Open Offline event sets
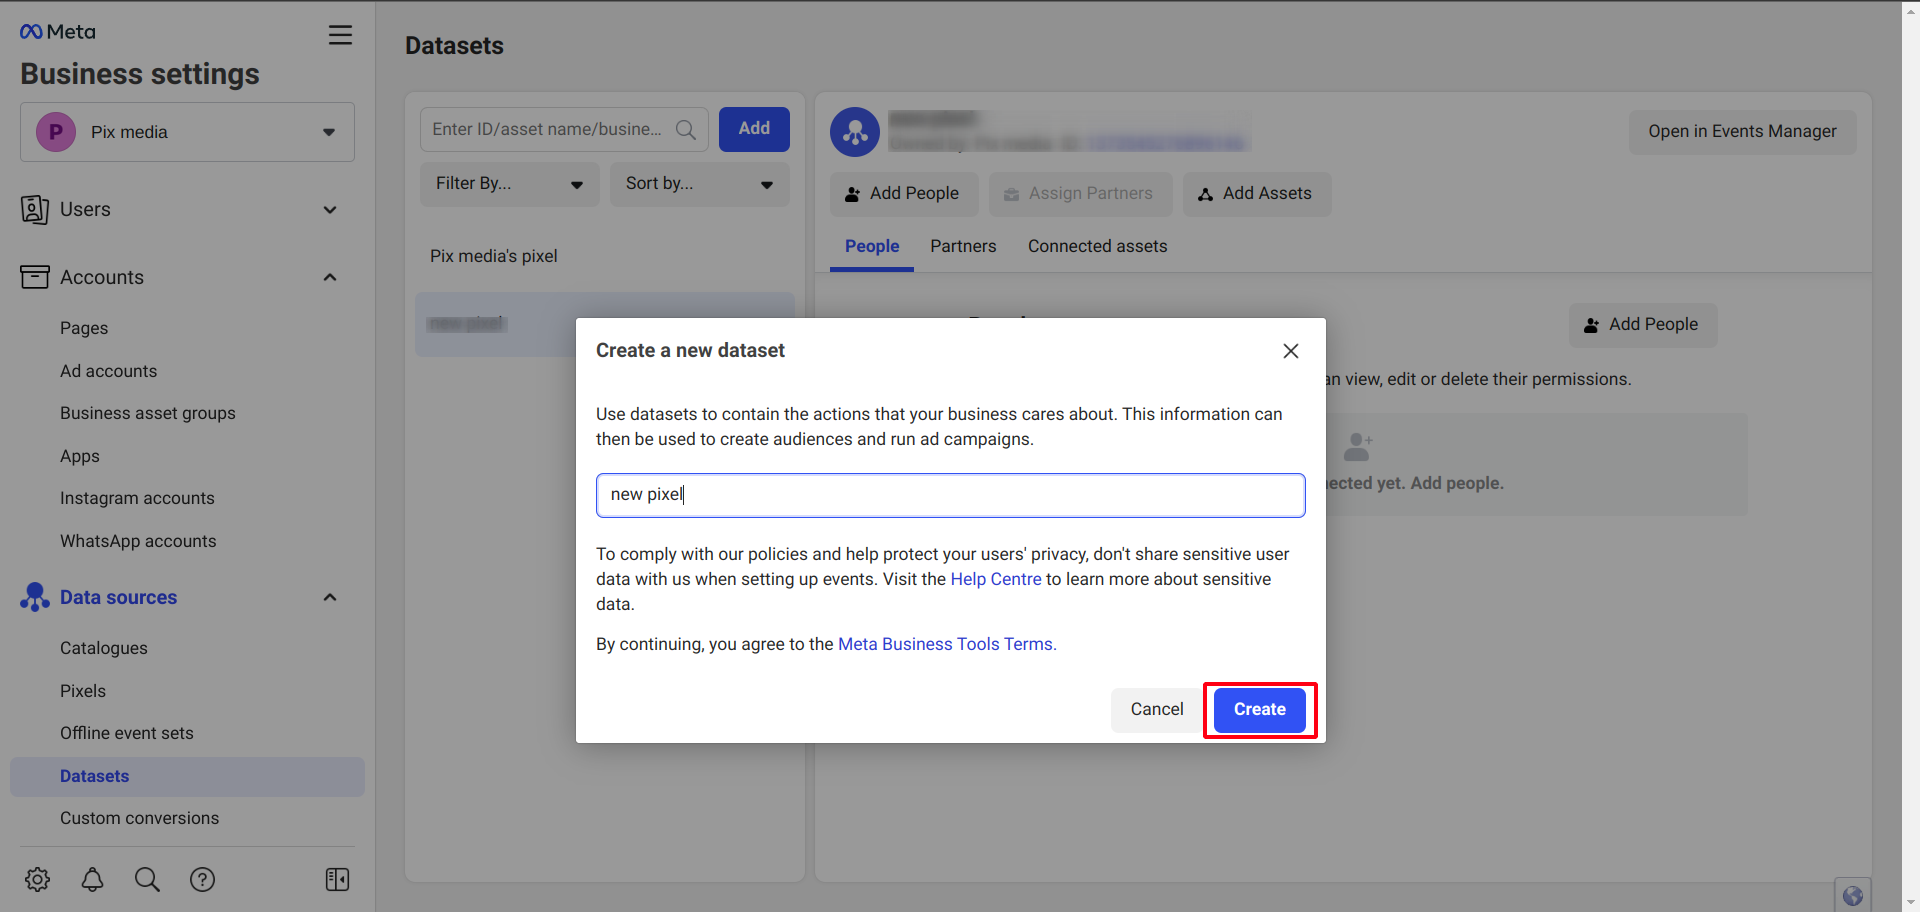Image resolution: width=1920 pixels, height=912 pixels. [127, 733]
